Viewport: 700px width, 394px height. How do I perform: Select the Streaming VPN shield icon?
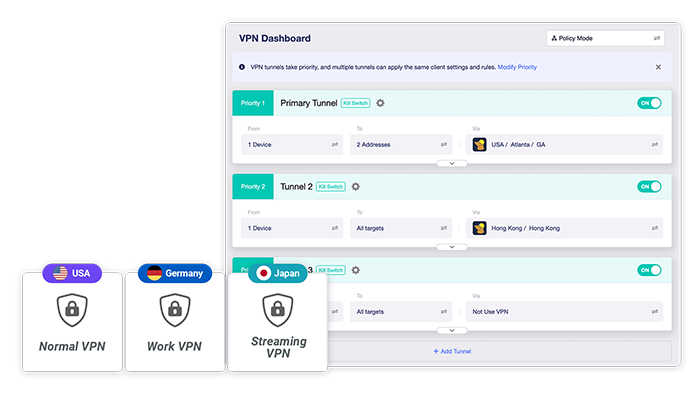pyautogui.click(x=278, y=310)
